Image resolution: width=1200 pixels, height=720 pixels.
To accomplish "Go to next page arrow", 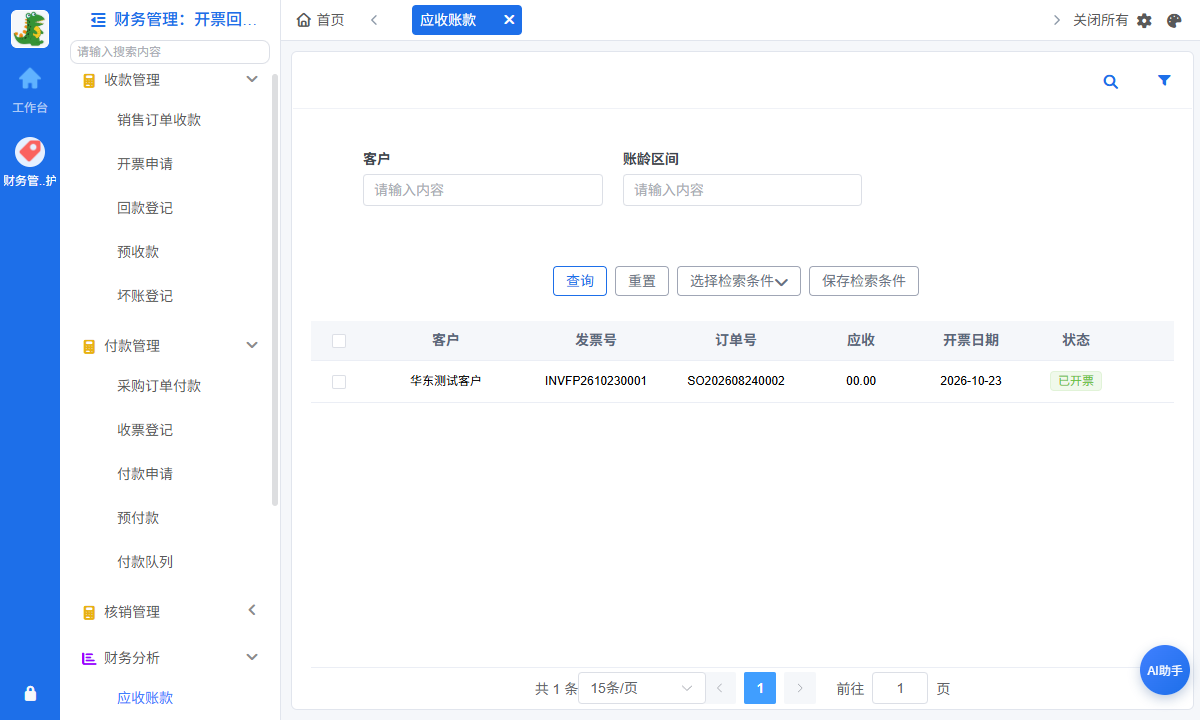I will pos(799,688).
